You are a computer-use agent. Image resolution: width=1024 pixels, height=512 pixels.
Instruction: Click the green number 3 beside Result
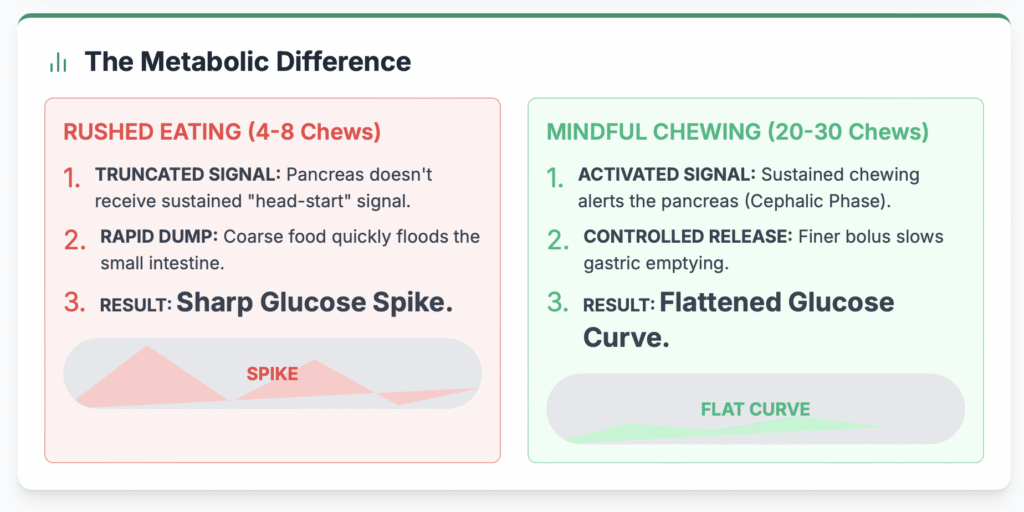coord(557,303)
